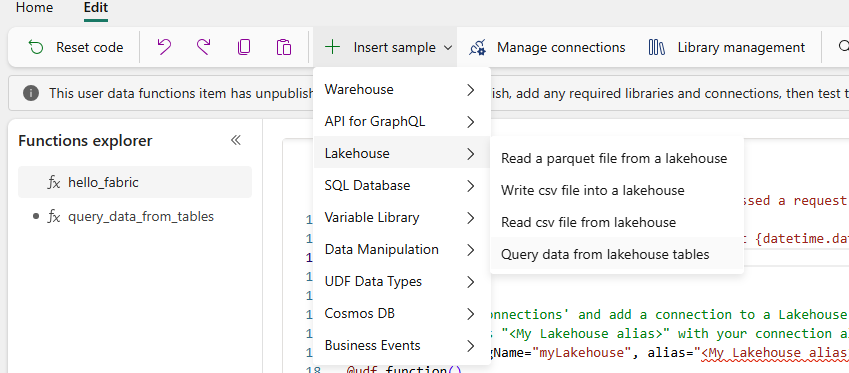Copy the selected code
The width and height of the screenshot is (849, 373).
coord(244,47)
